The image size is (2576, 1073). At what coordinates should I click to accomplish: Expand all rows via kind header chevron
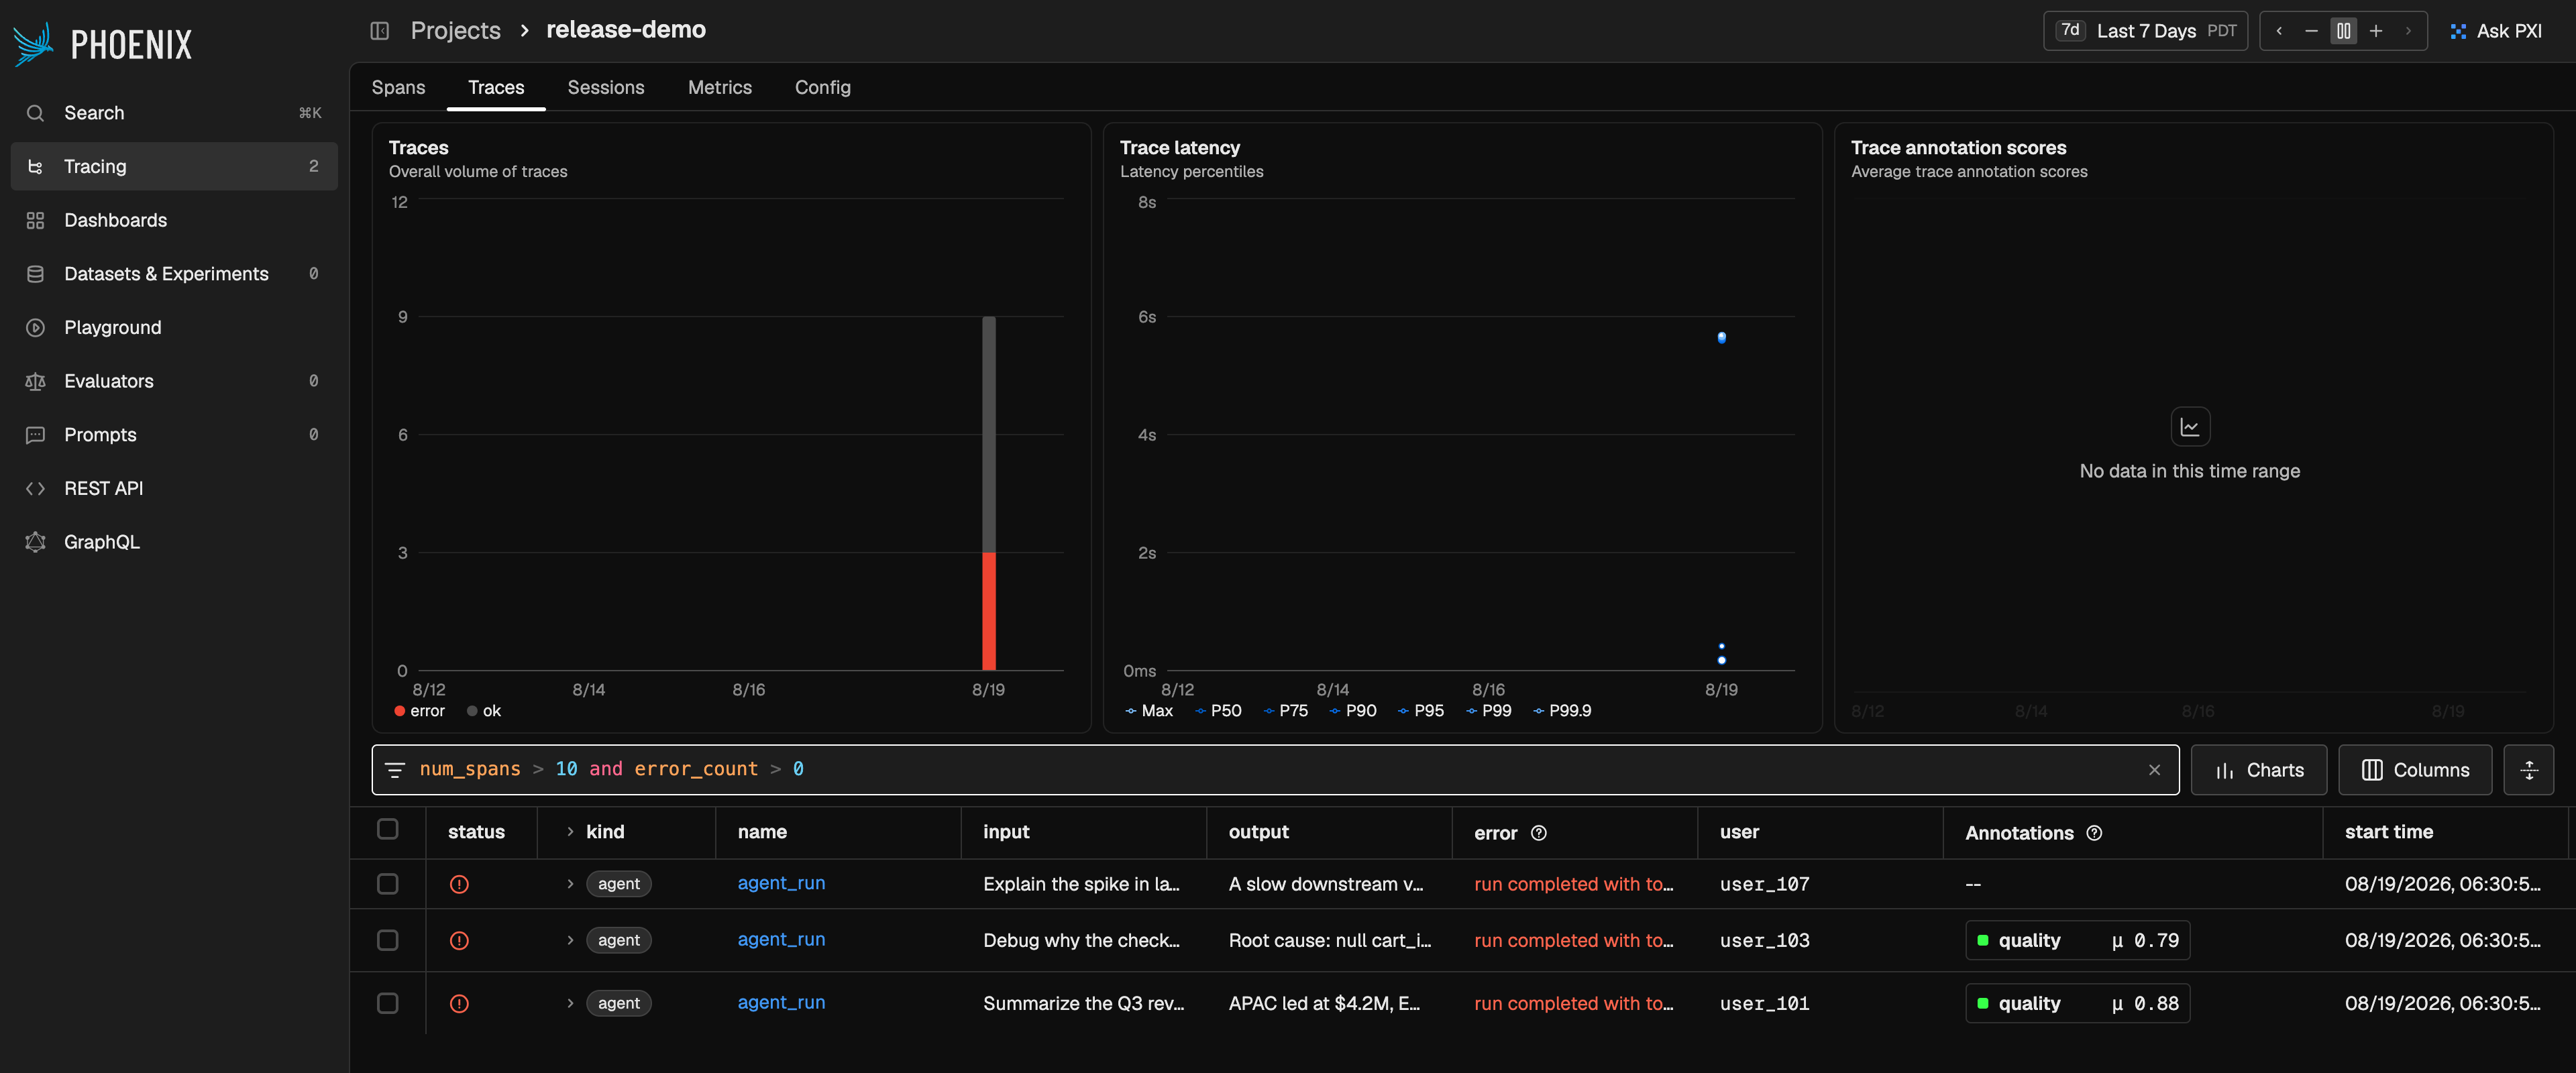tap(570, 832)
